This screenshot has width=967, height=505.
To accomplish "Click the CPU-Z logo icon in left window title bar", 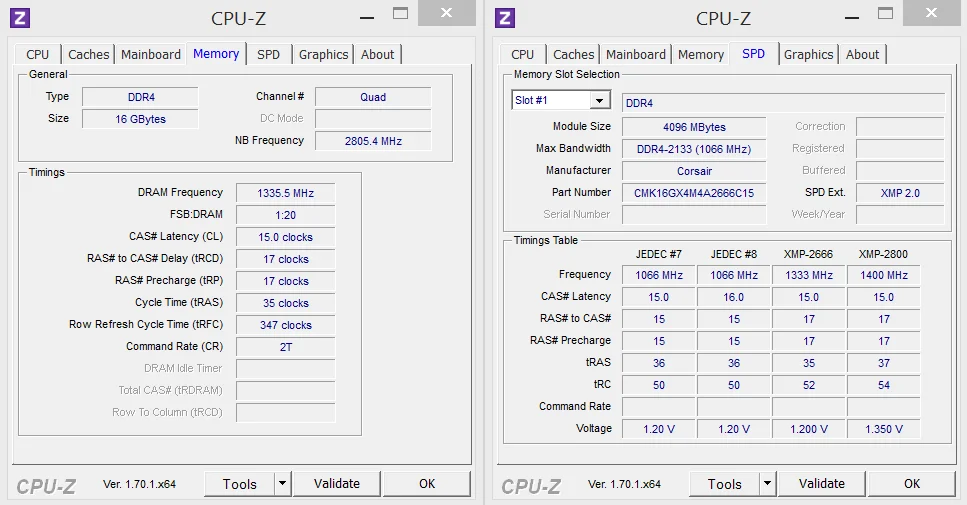I will (20, 18).
